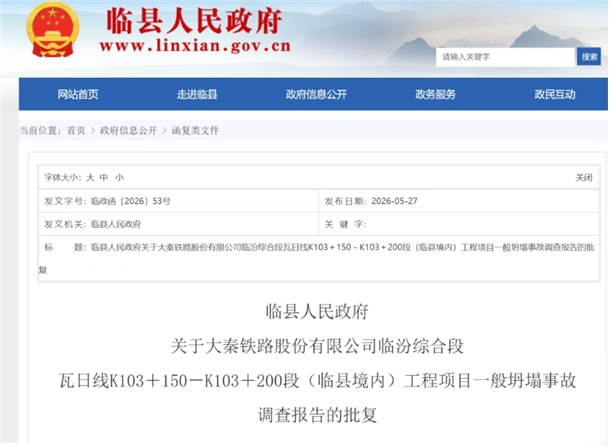610x446 pixels.
Task: Click the national emblem logo
Action: [x=53, y=30]
